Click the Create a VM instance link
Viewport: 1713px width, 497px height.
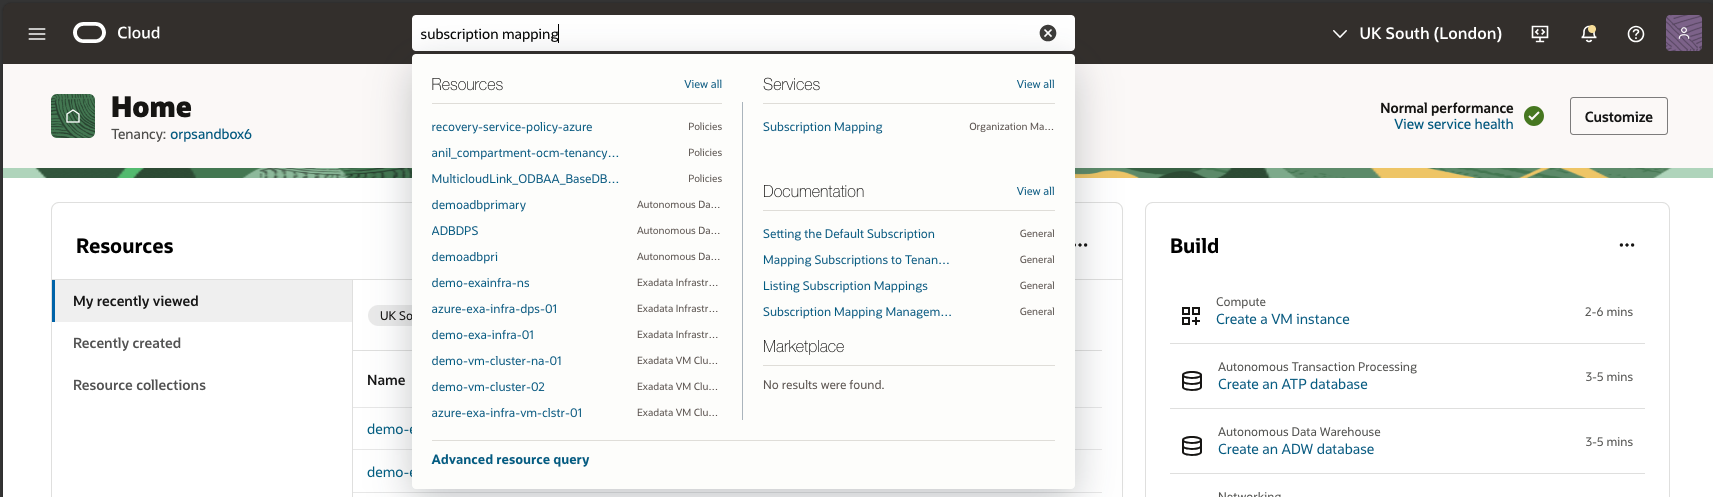pyautogui.click(x=1282, y=319)
